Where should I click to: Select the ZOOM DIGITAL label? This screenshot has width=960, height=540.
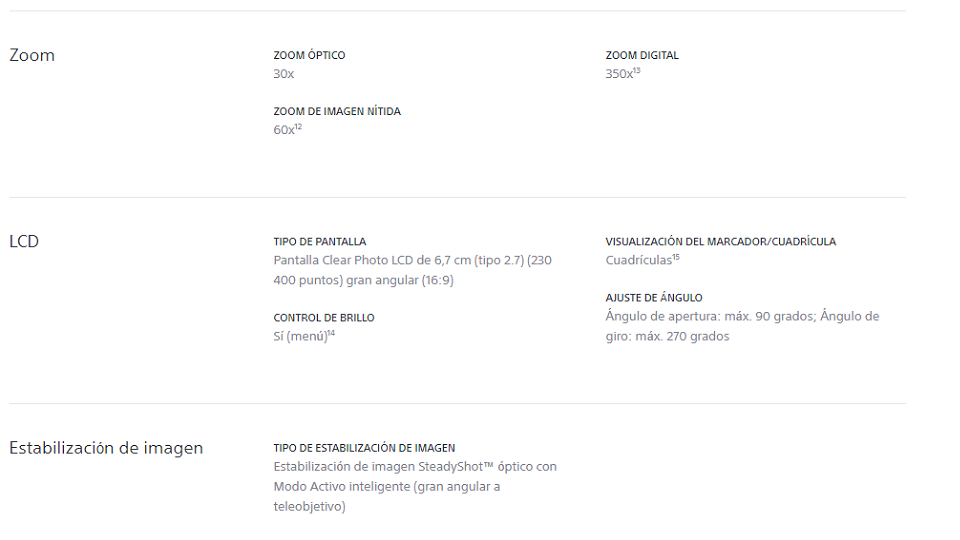tap(642, 55)
